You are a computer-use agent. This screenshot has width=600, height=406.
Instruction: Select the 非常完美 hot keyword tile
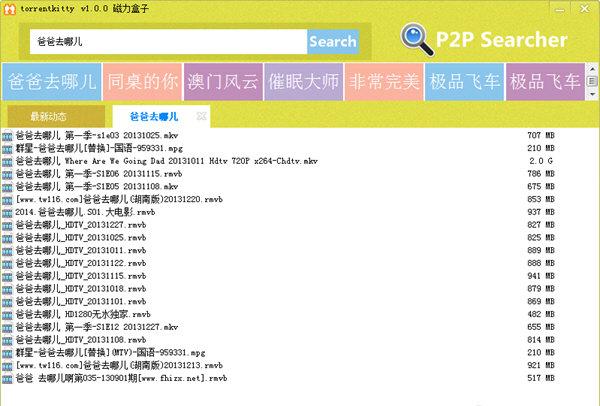[x=383, y=80]
